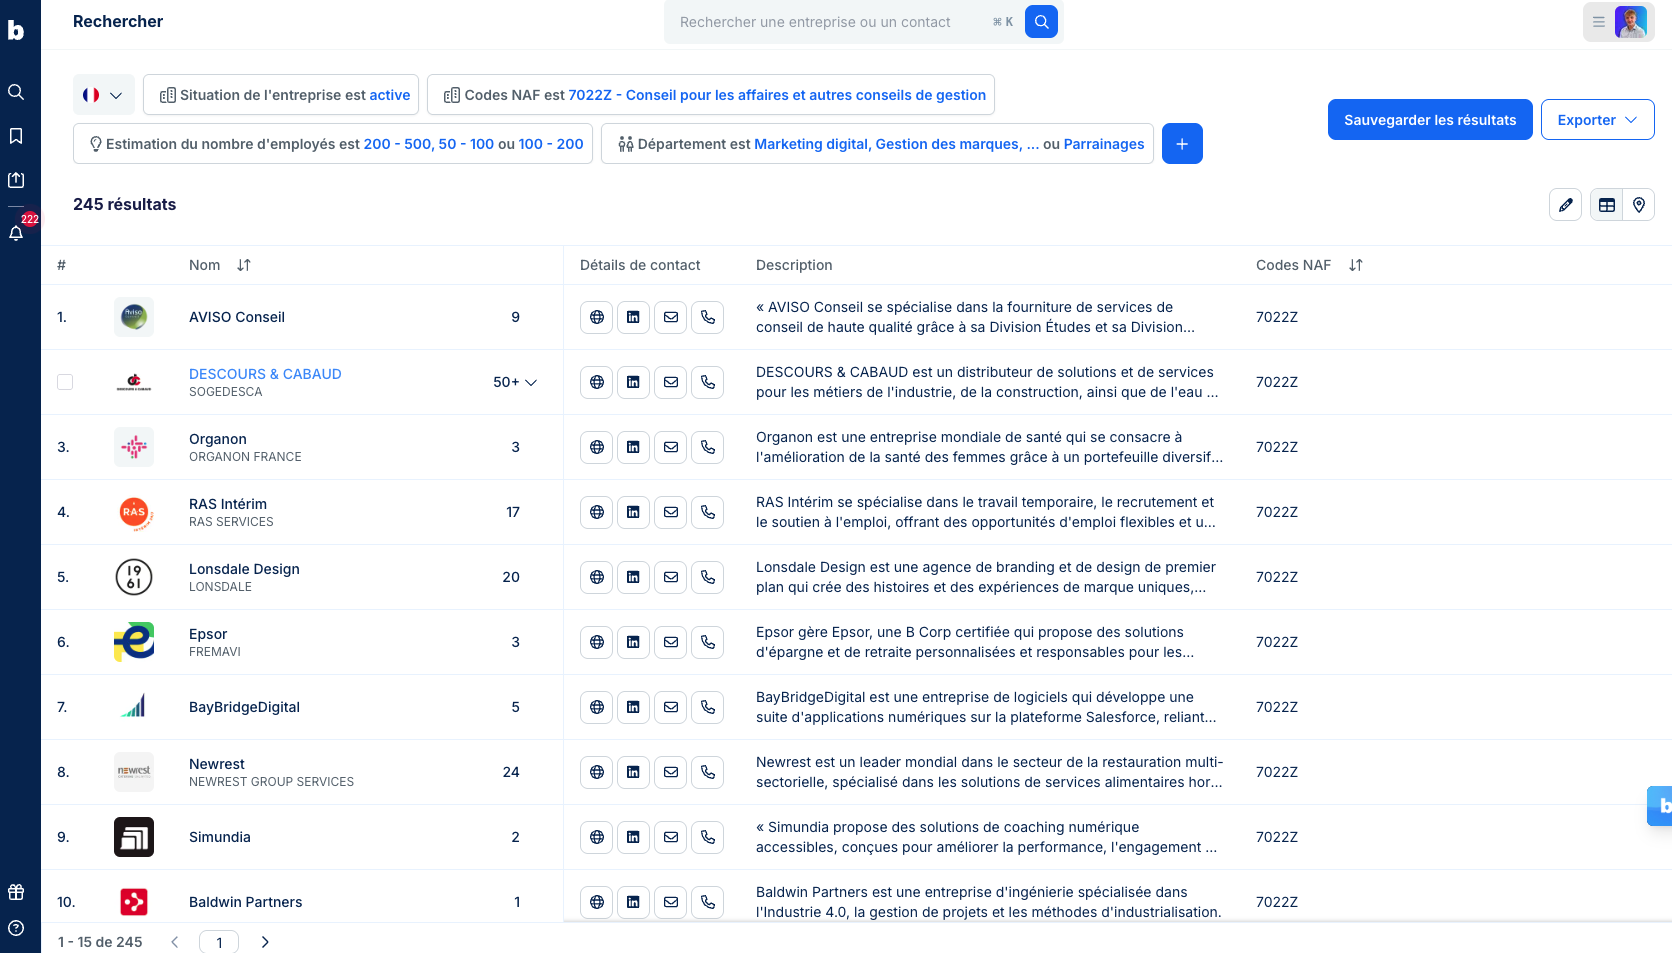Click phone icon for RAS Intérim row

(708, 512)
